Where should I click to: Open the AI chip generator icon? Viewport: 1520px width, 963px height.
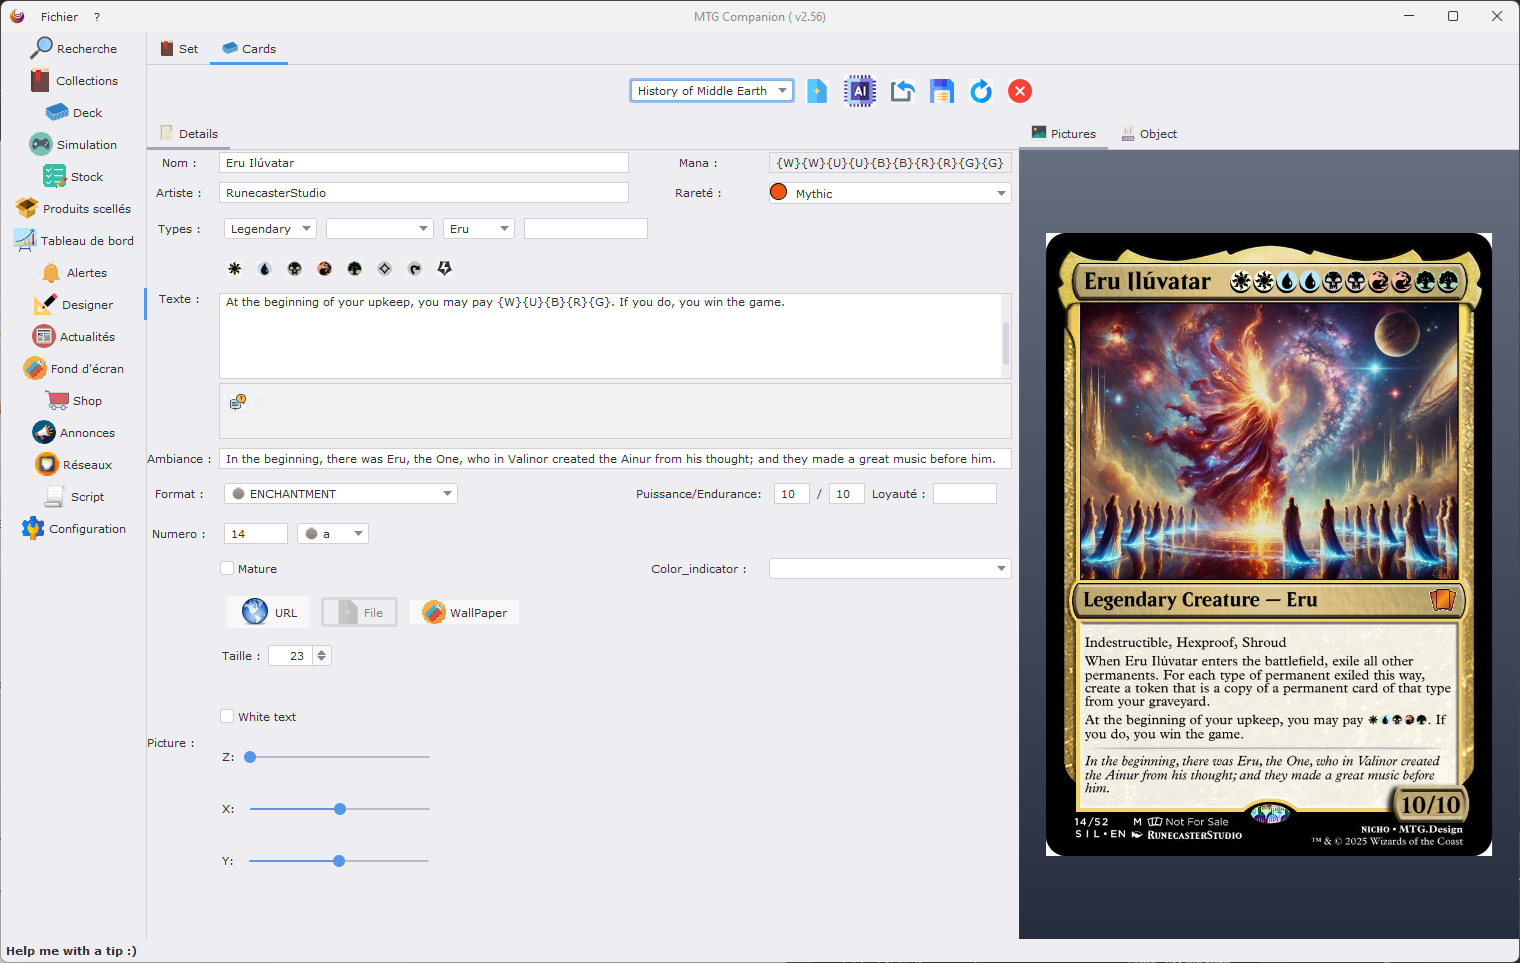coord(860,91)
